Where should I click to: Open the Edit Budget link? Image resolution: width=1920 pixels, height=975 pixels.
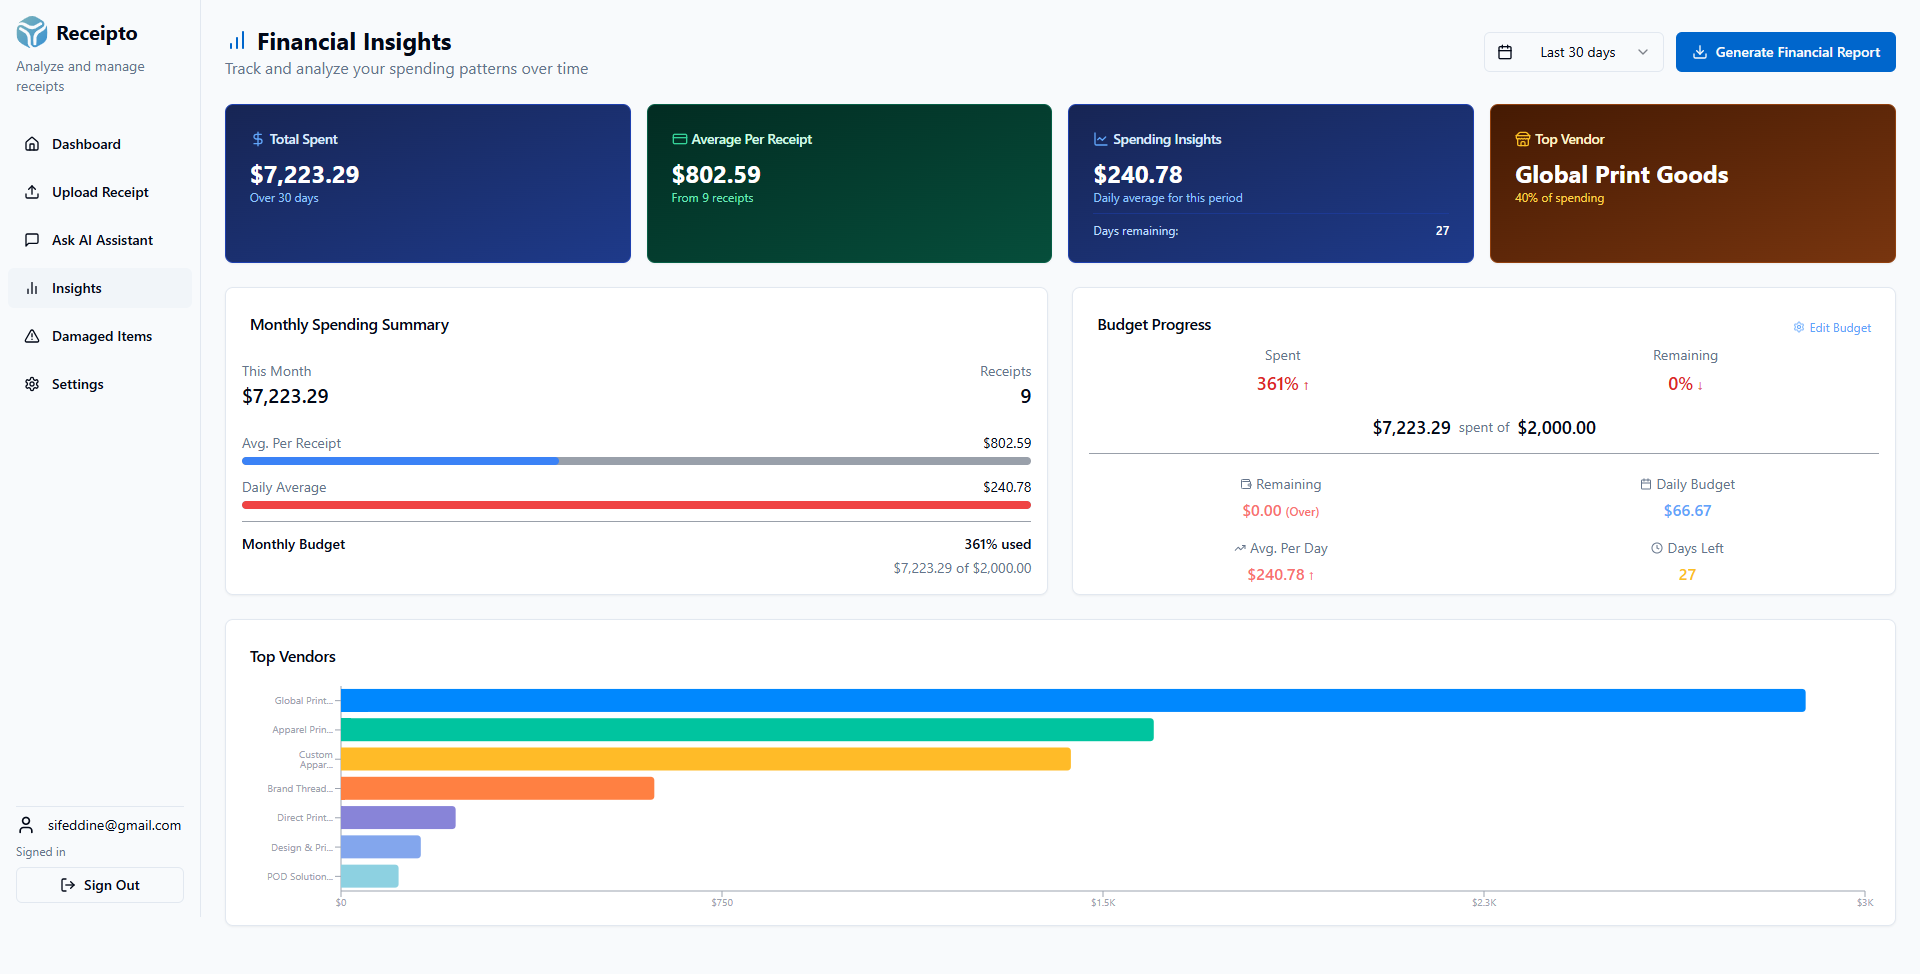pos(1832,328)
